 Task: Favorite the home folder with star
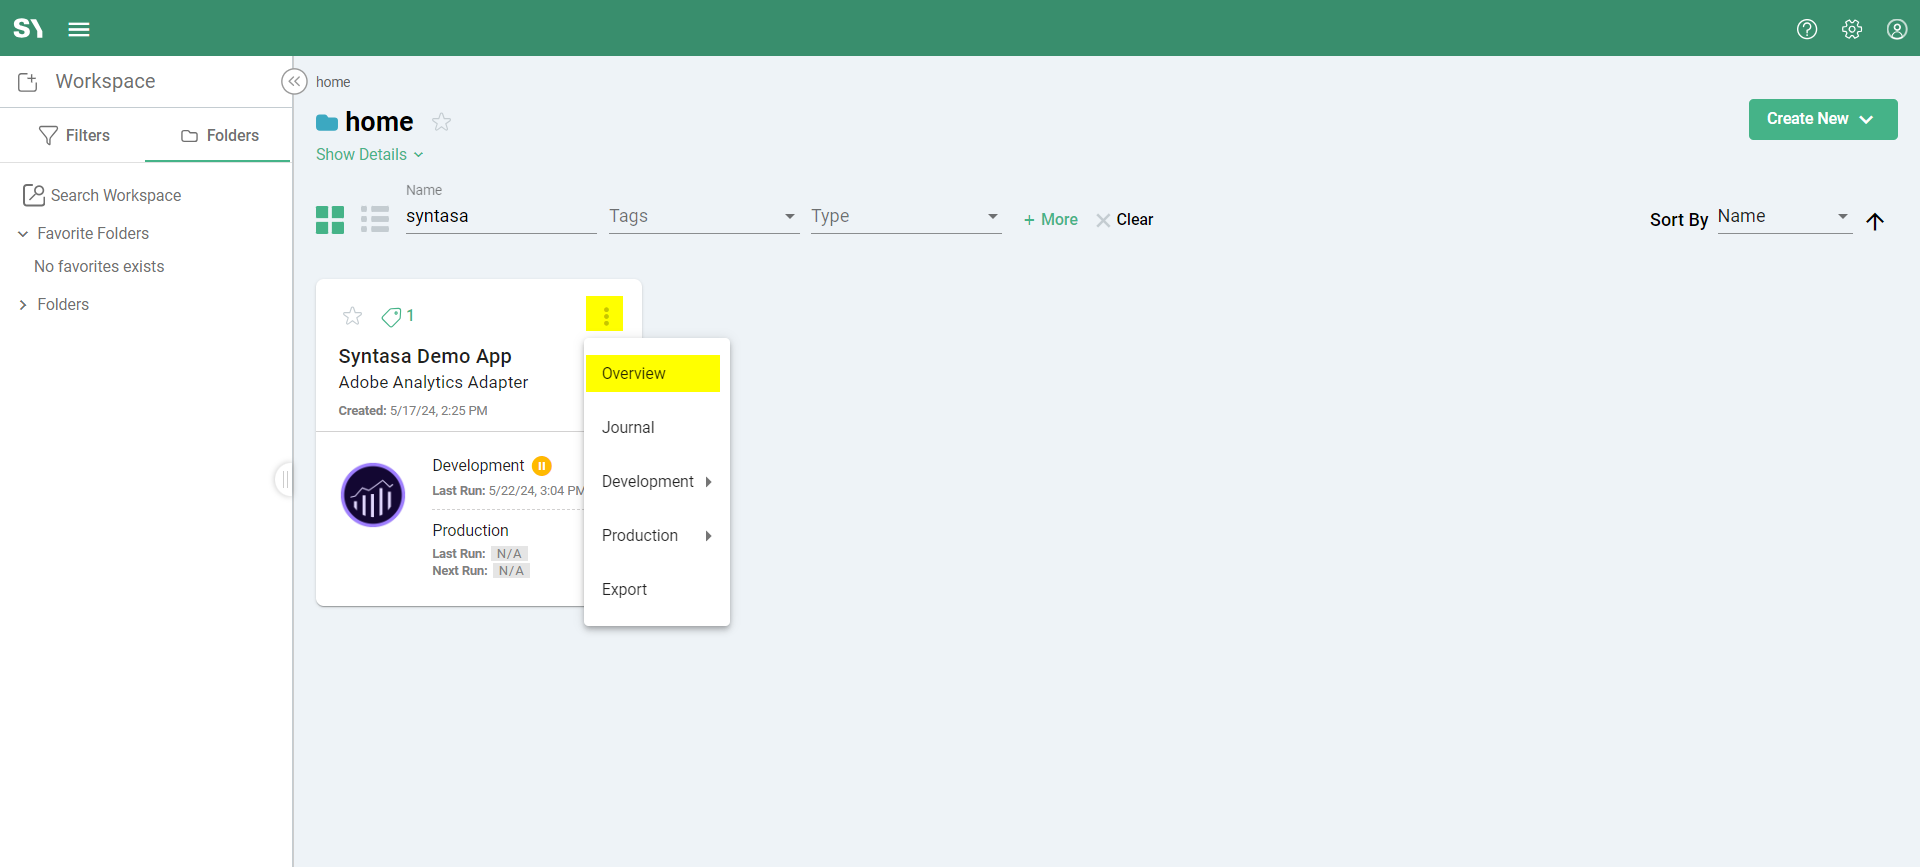pyautogui.click(x=441, y=122)
